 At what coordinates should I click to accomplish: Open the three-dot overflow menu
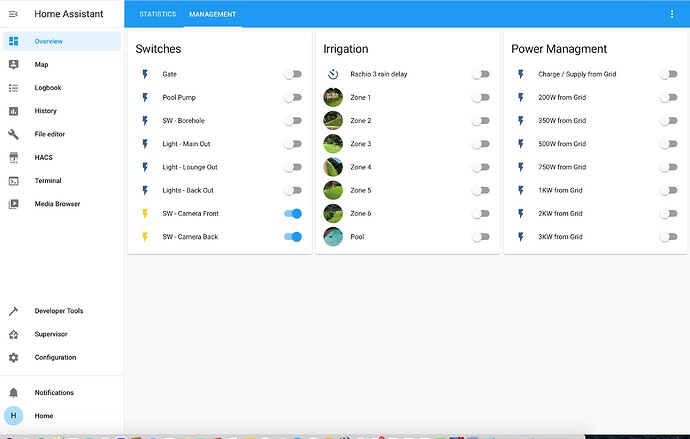coord(672,14)
